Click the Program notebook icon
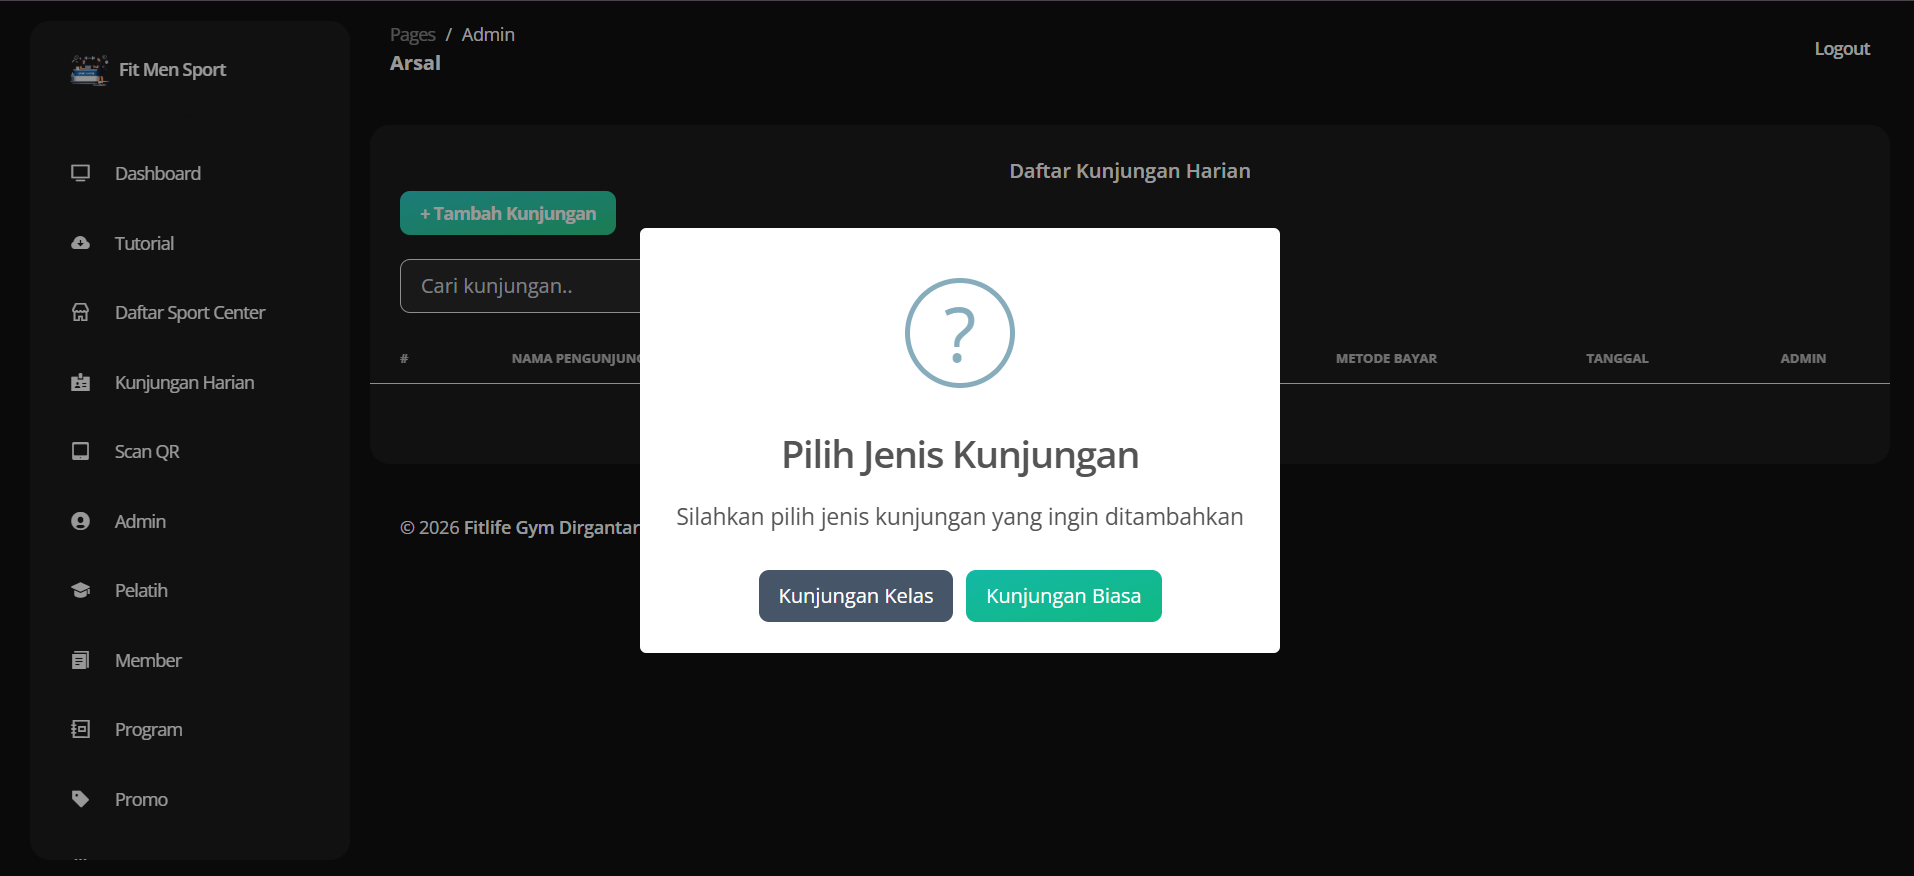The height and width of the screenshot is (876, 1914). click(x=81, y=729)
